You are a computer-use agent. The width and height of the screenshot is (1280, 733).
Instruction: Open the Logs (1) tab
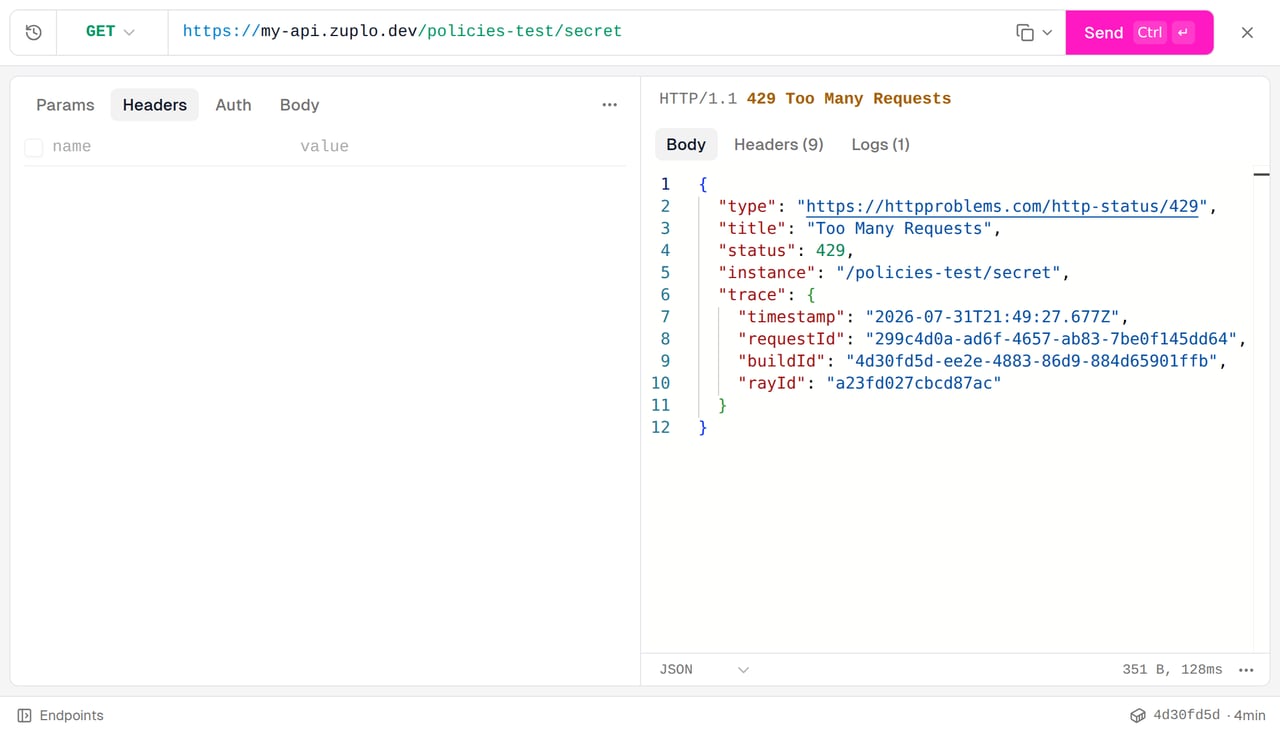click(x=880, y=144)
